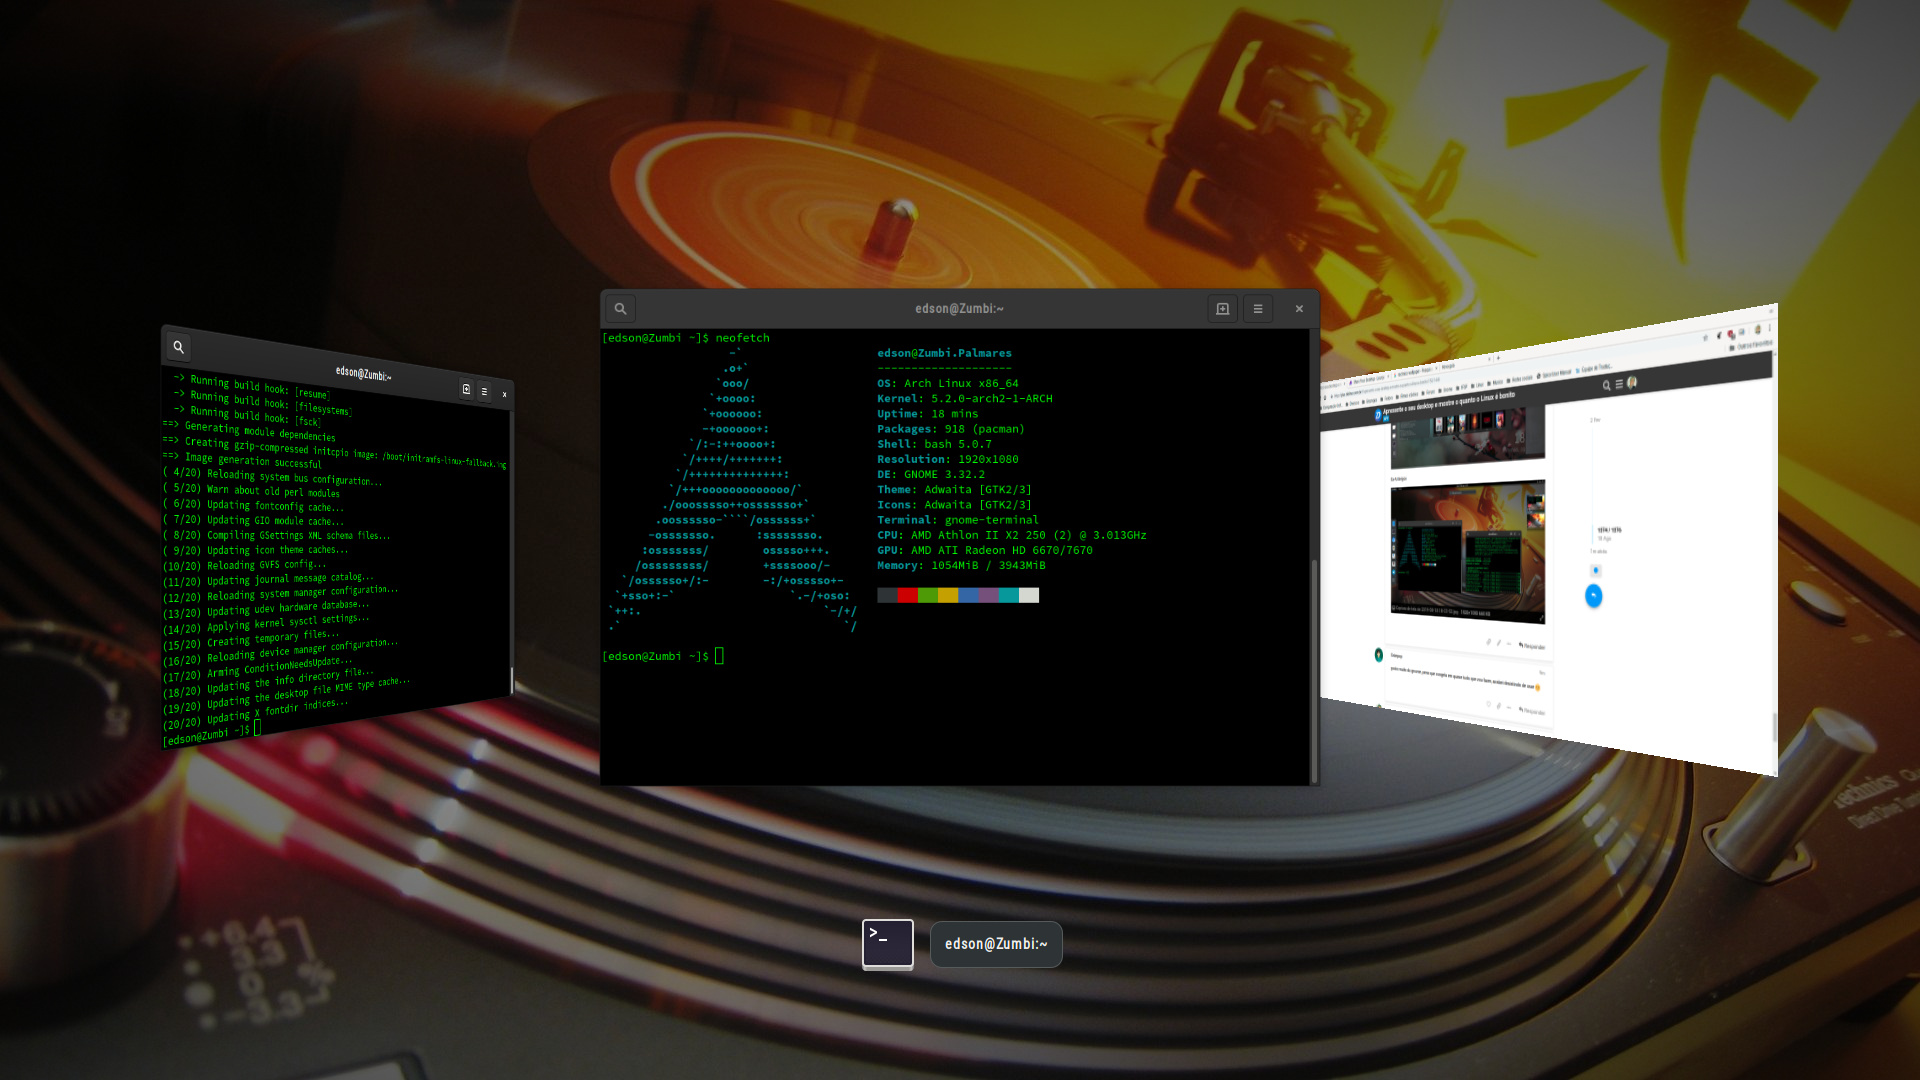The width and height of the screenshot is (1920, 1080).
Task: Click the white neofetch color block
Action: point(1029,595)
